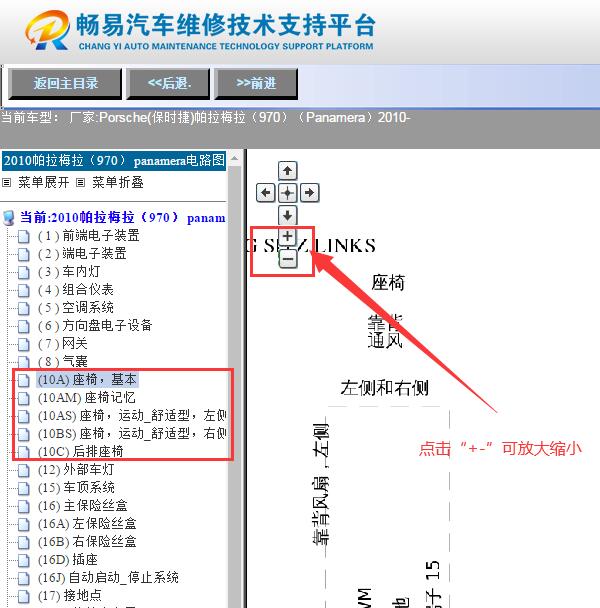600x608 pixels.
Task: Pan diagram left with left arrow
Action: (266, 193)
